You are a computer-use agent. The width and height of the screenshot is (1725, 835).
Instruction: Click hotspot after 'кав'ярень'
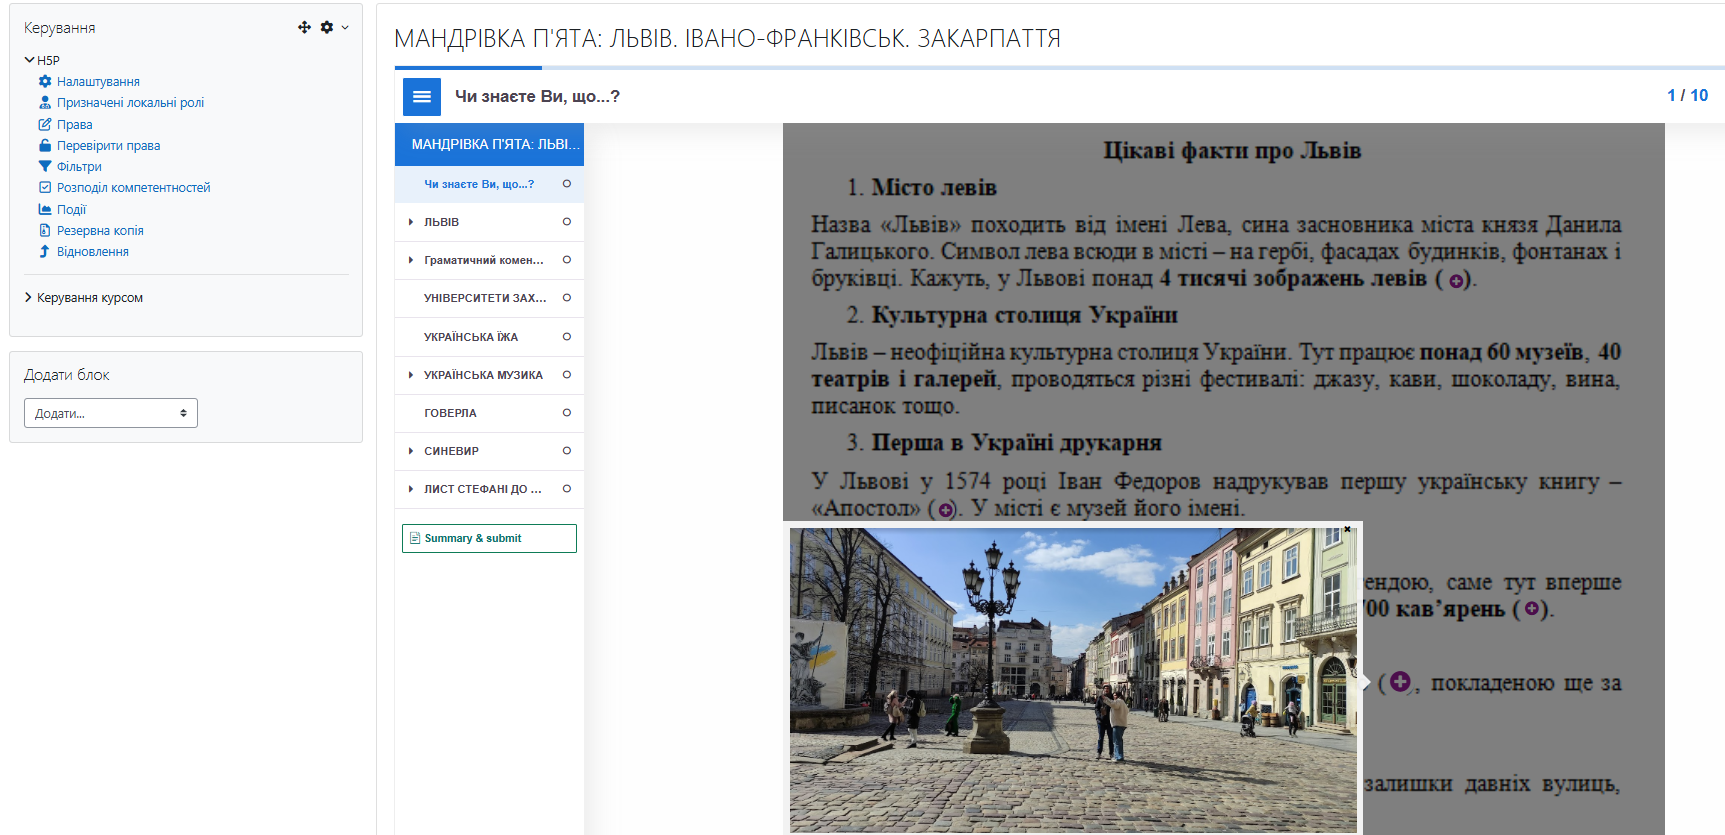pos(1531,608)
